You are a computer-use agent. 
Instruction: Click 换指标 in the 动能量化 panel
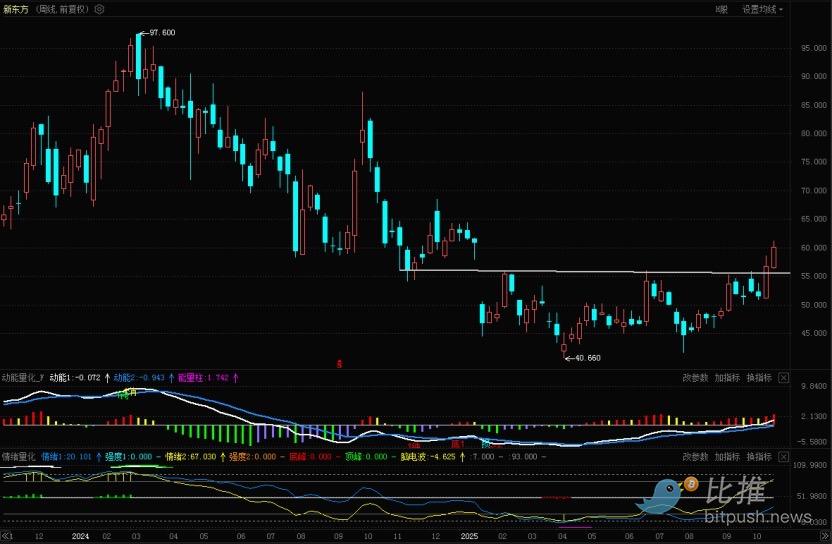(759, 378)
